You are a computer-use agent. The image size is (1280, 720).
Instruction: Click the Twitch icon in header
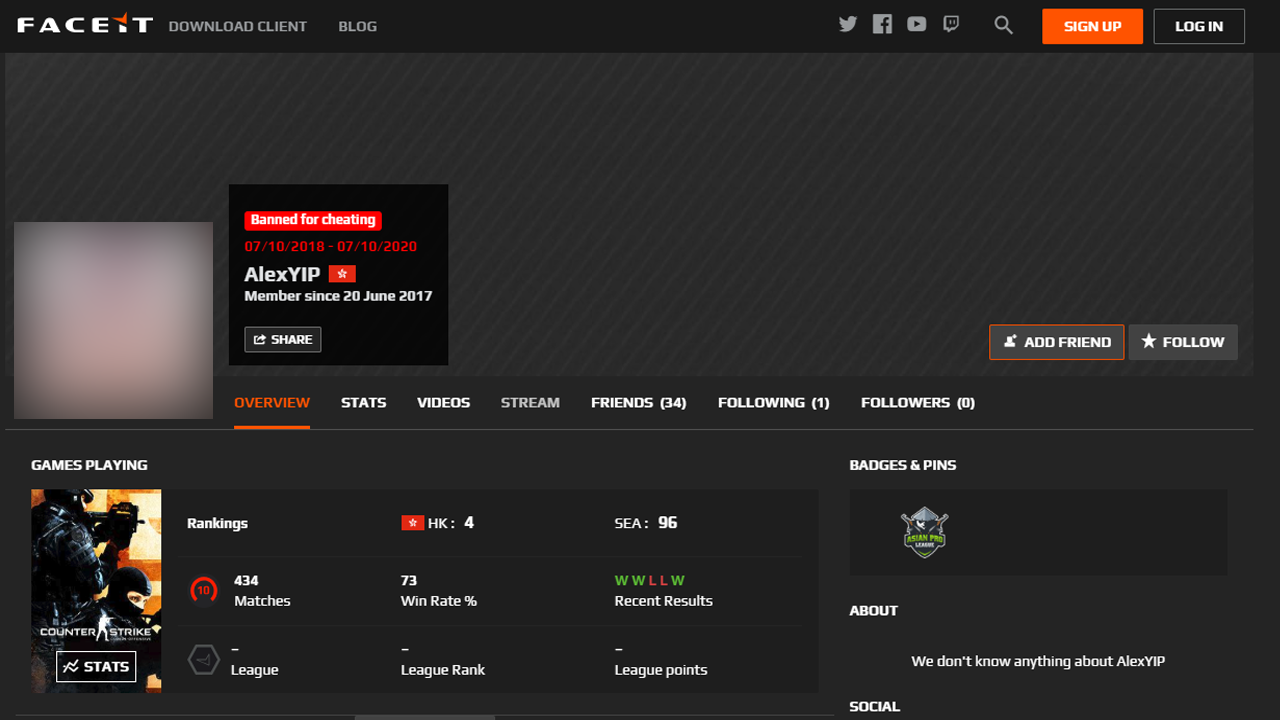951,25
